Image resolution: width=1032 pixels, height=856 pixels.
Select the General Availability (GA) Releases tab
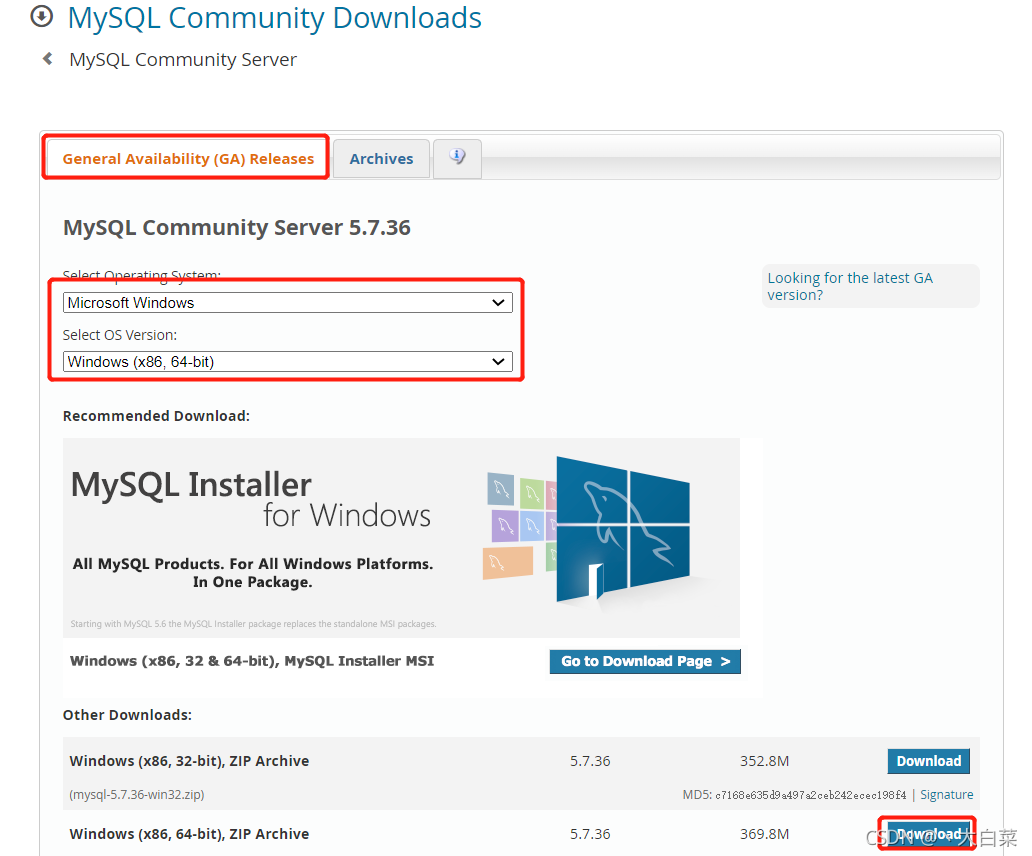(x=188, y=159)
